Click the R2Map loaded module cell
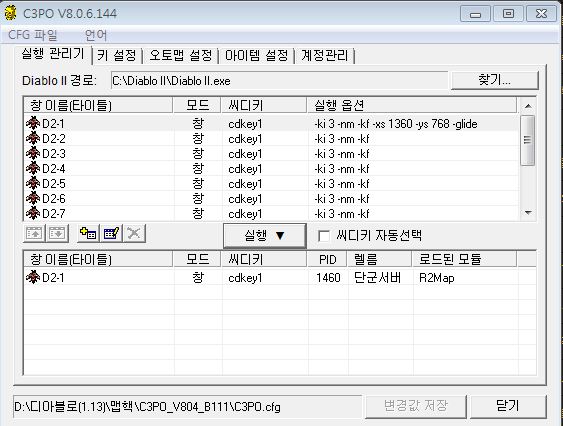The height and width of the screenshot is (426, 563). [437, 278]
